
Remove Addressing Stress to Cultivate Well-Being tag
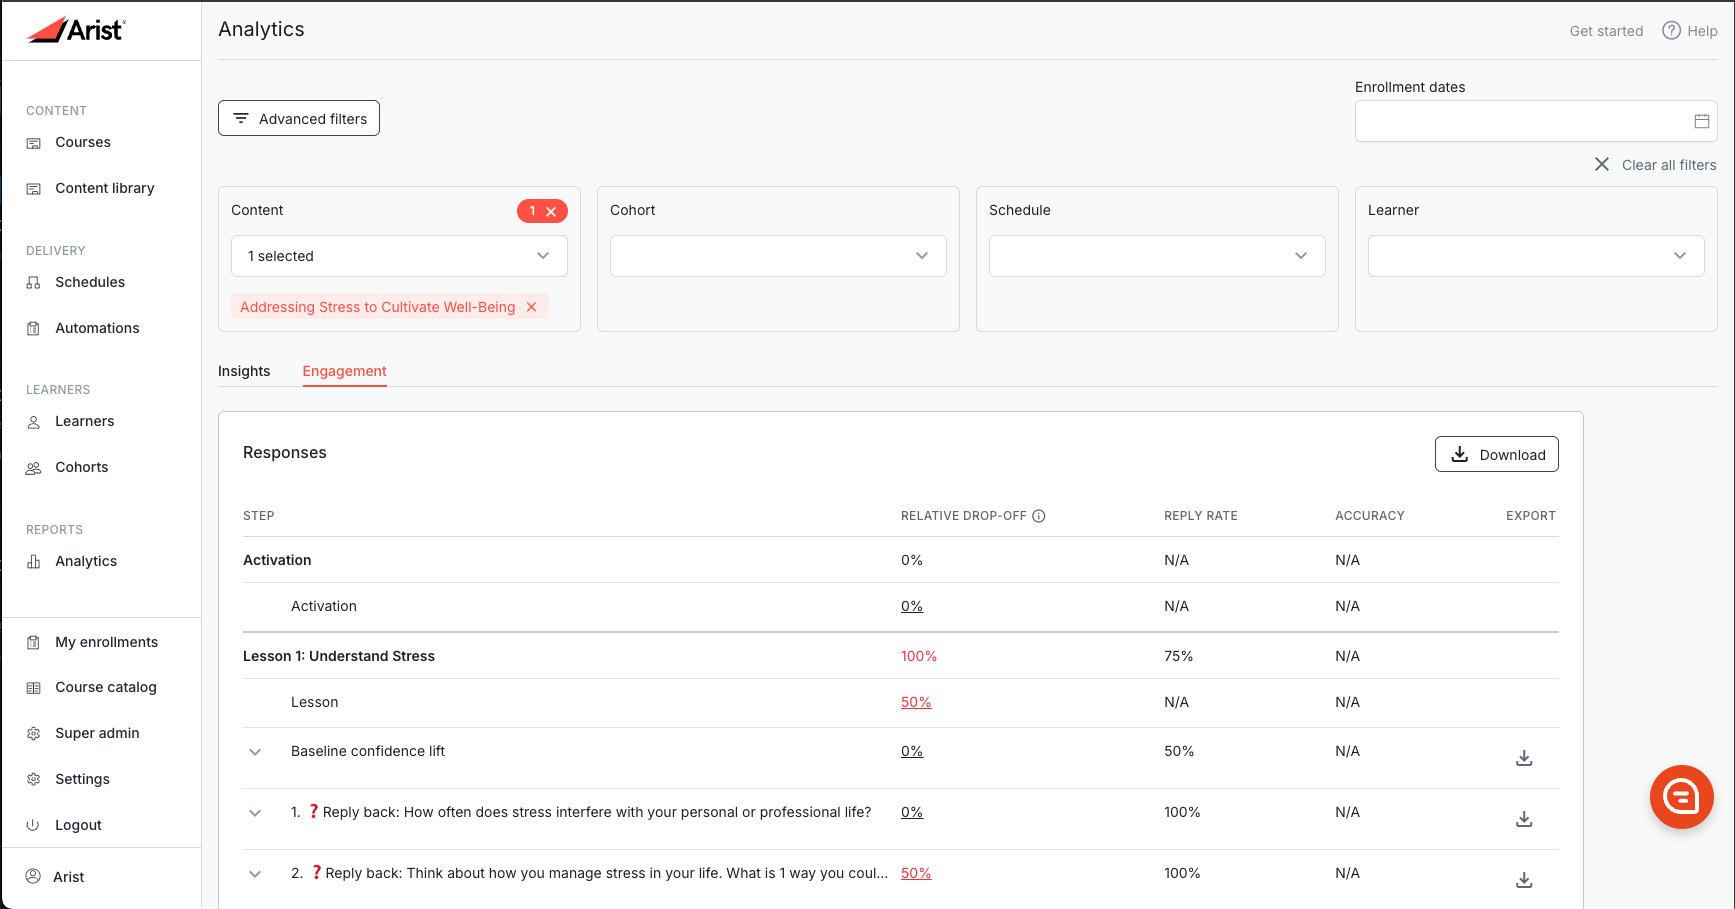pos(532,307)
